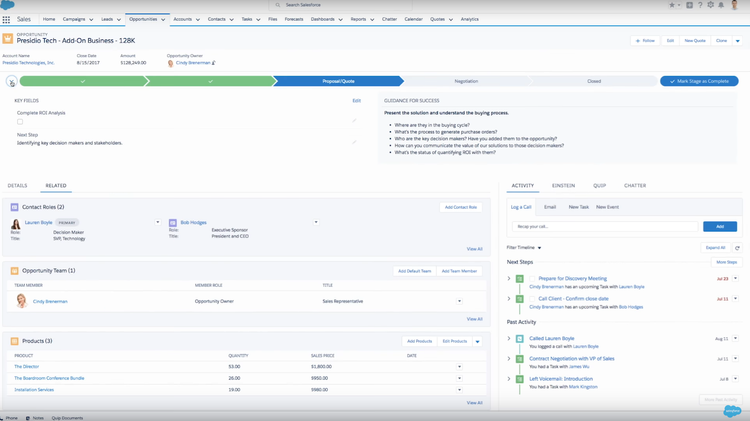Open the Accounts tab dropdown arrow
Image resolution: width=750 pixels, height=421 pixels.
tap(198, 20)
